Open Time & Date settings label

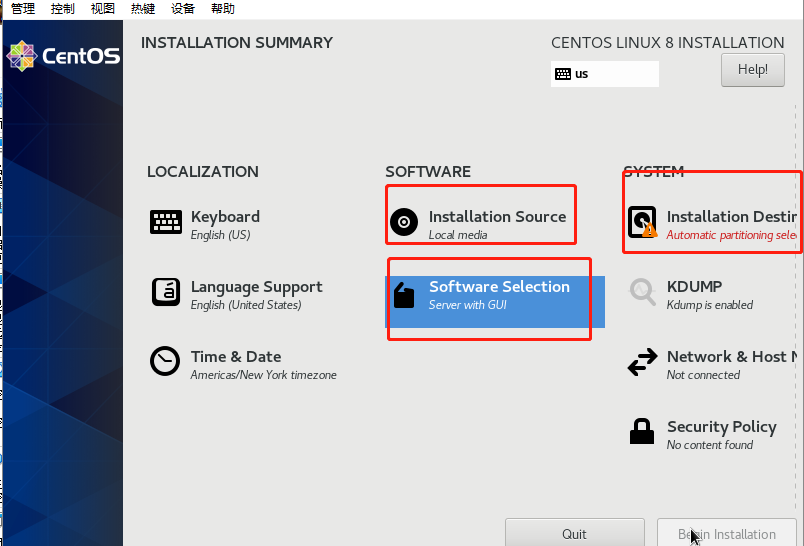236,357
